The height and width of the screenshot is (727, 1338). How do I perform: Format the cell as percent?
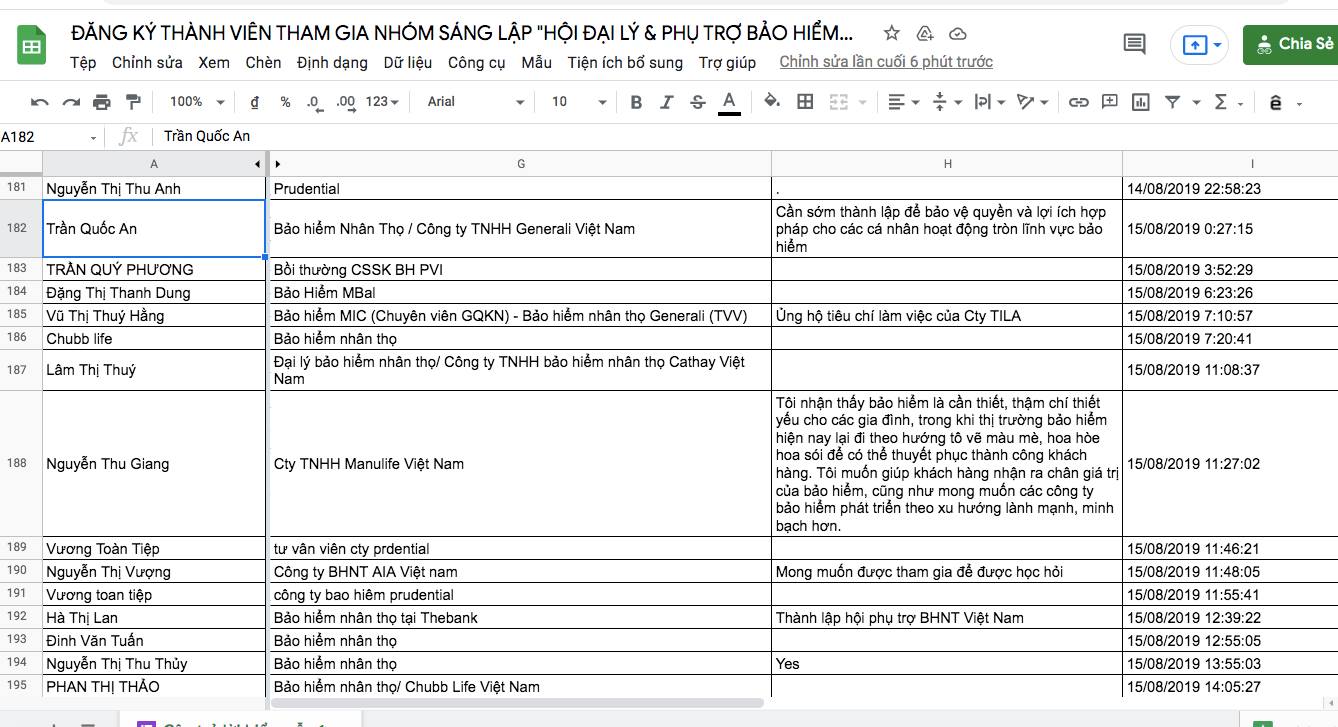[285, 102]
